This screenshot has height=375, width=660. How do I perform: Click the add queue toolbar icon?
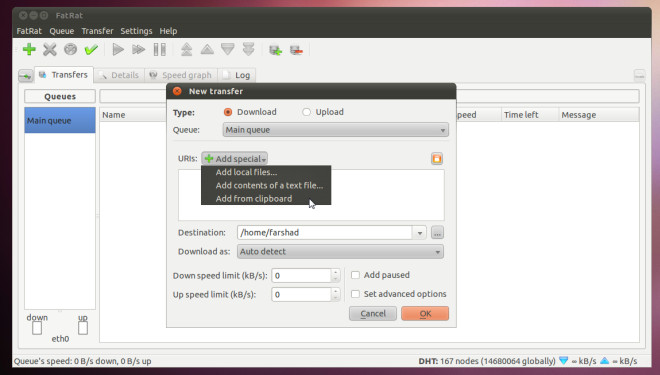point(275,50)
